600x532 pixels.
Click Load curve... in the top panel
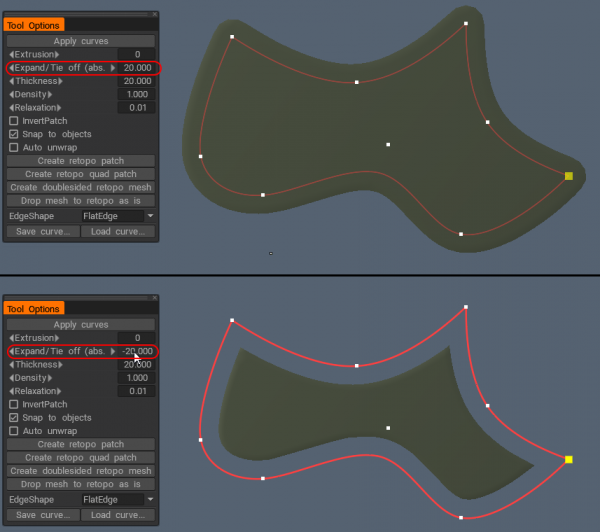click(117, 231)
